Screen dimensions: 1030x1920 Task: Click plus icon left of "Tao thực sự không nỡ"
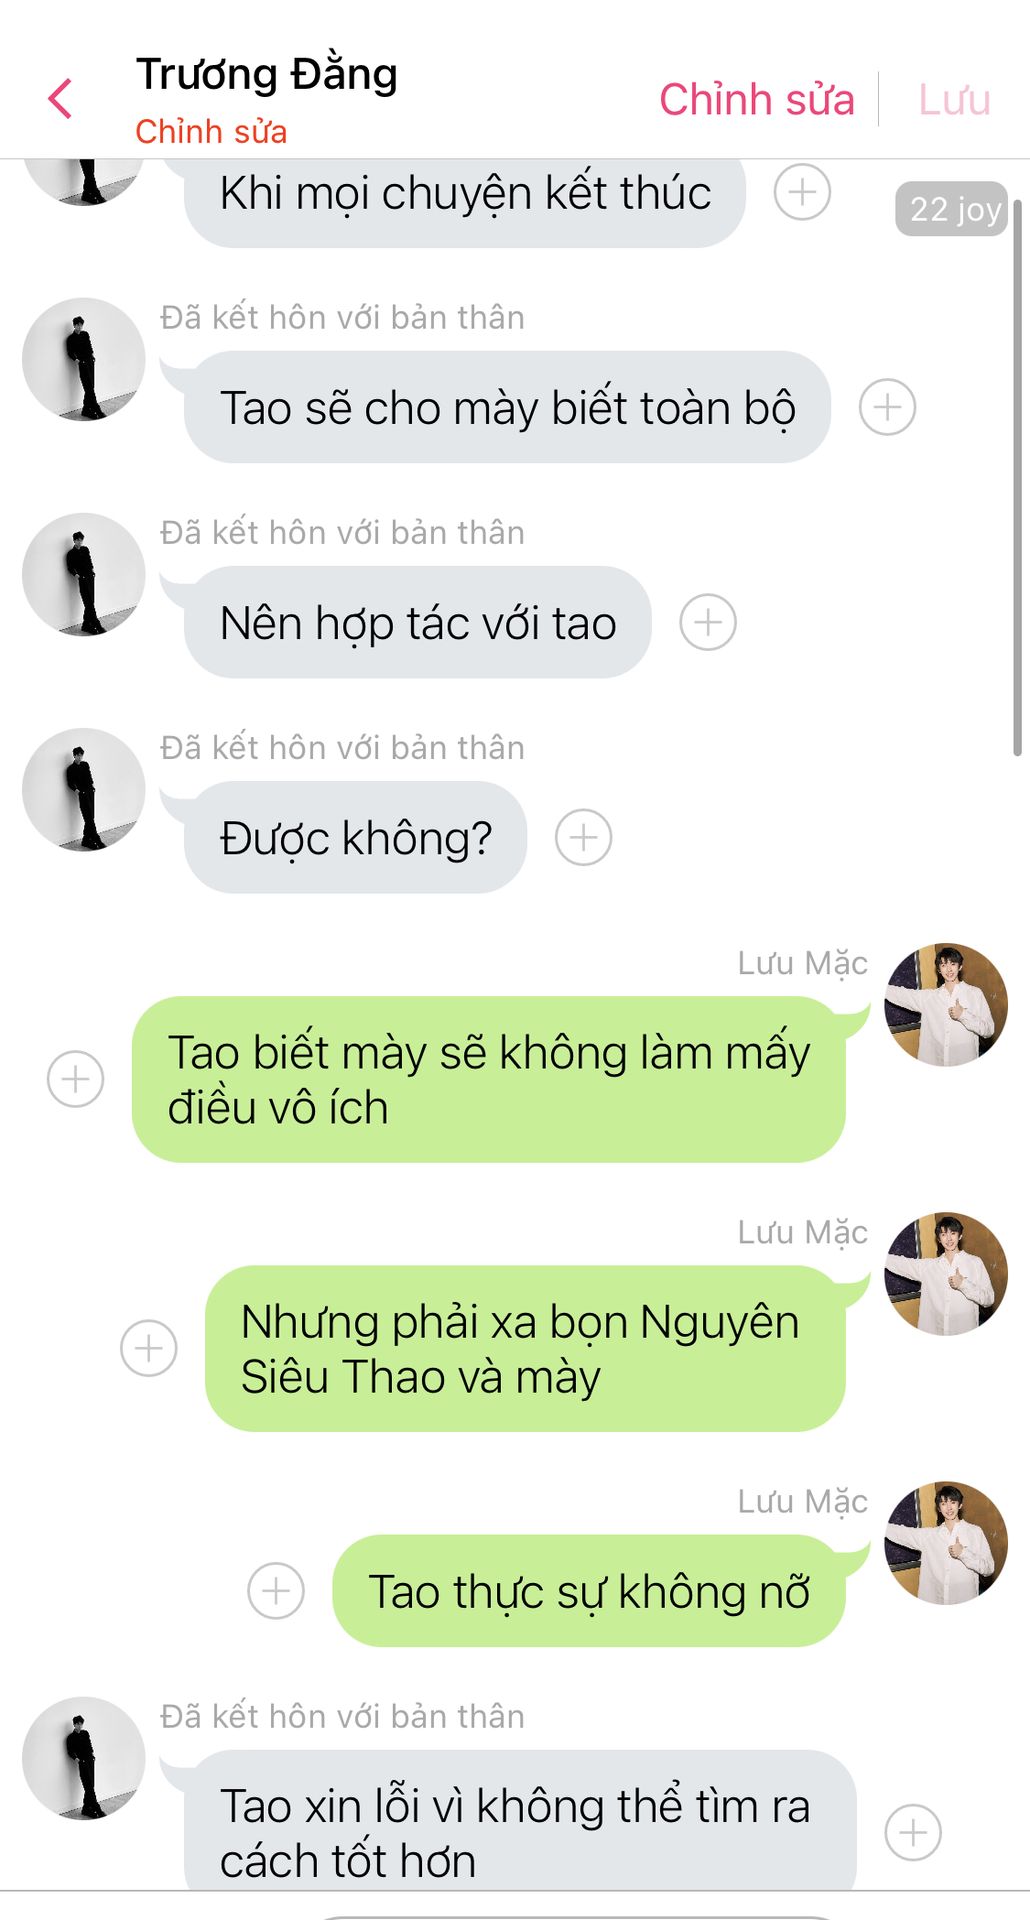click(x=276, y=1591)
